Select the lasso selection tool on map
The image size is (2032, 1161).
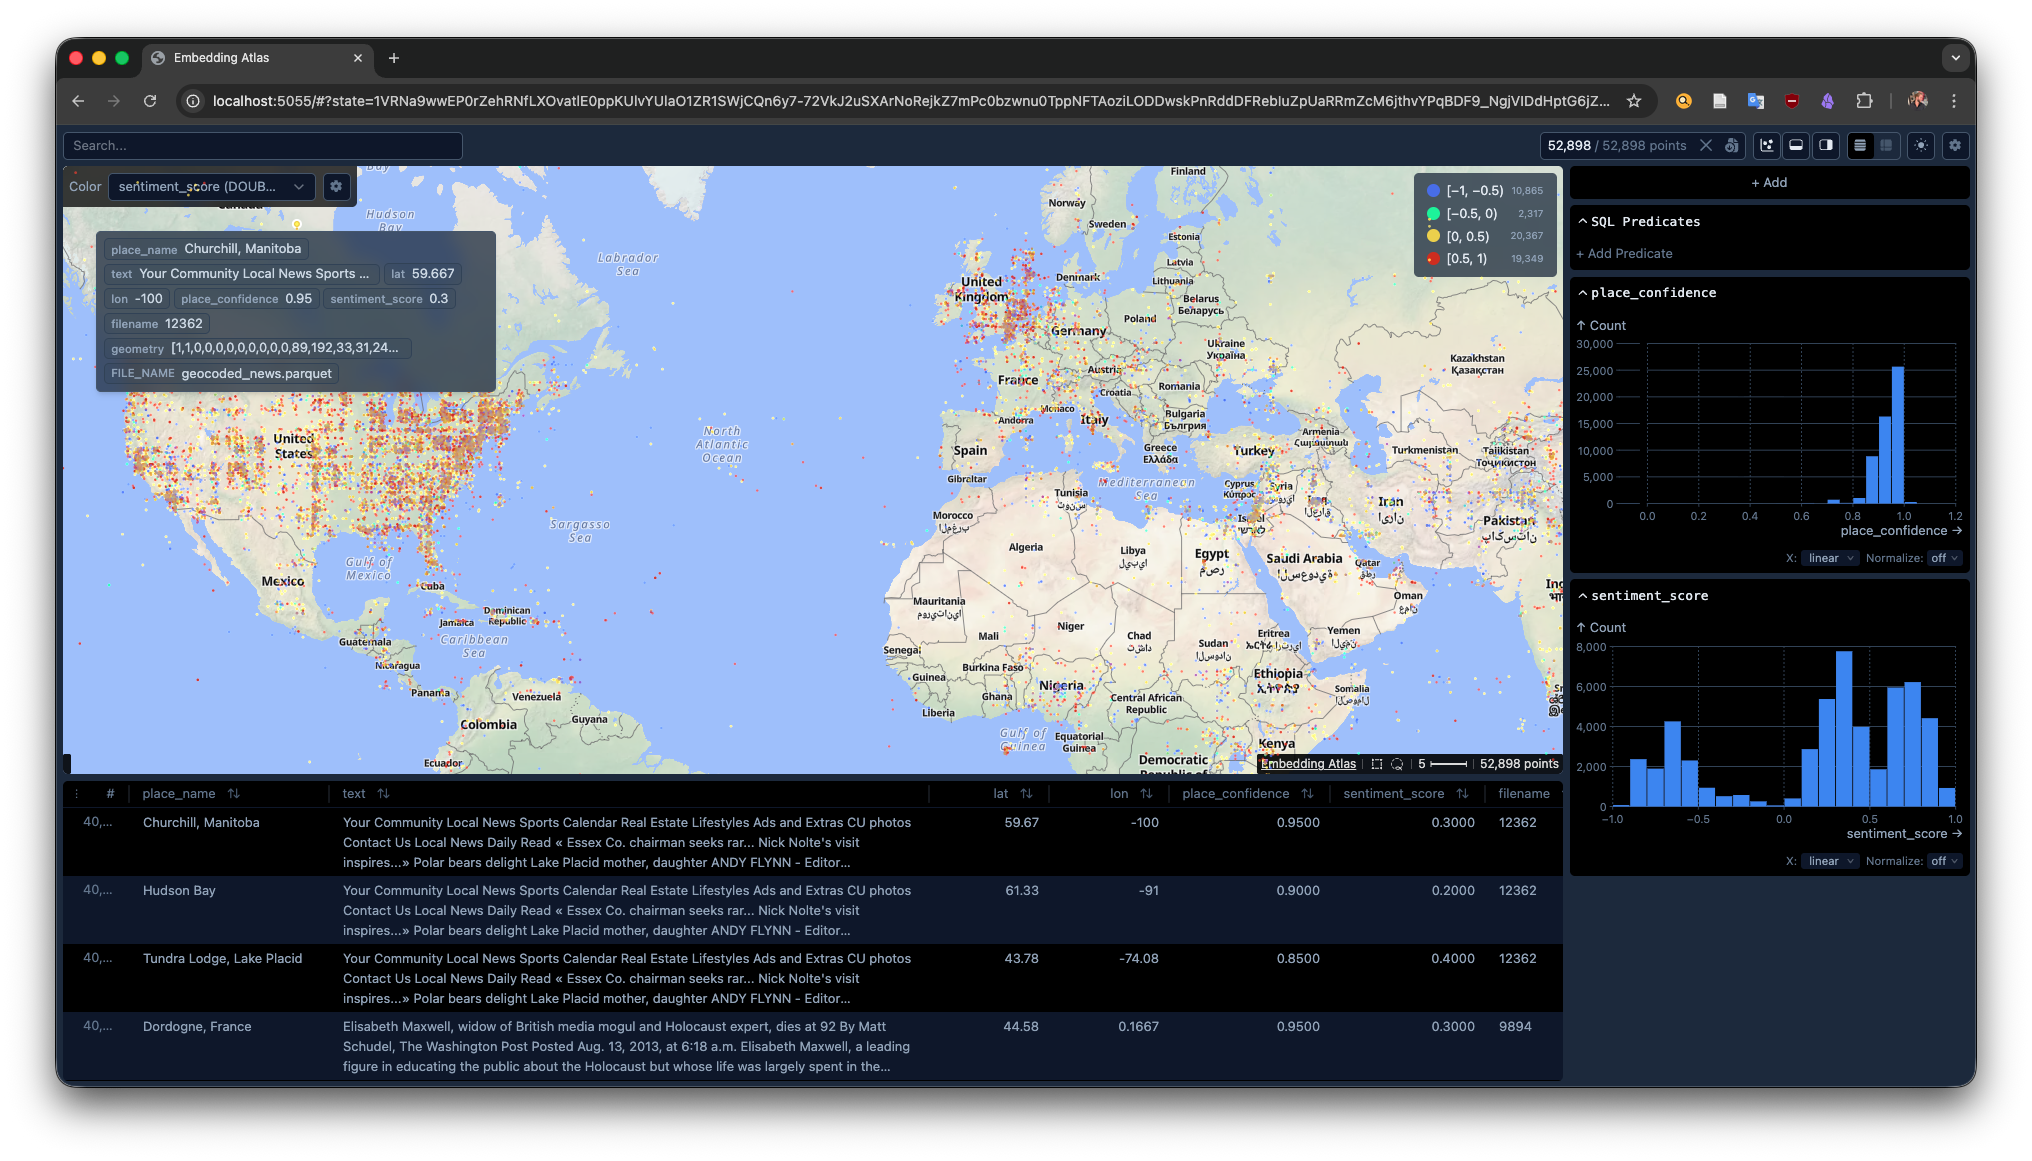pos(1397,764)
